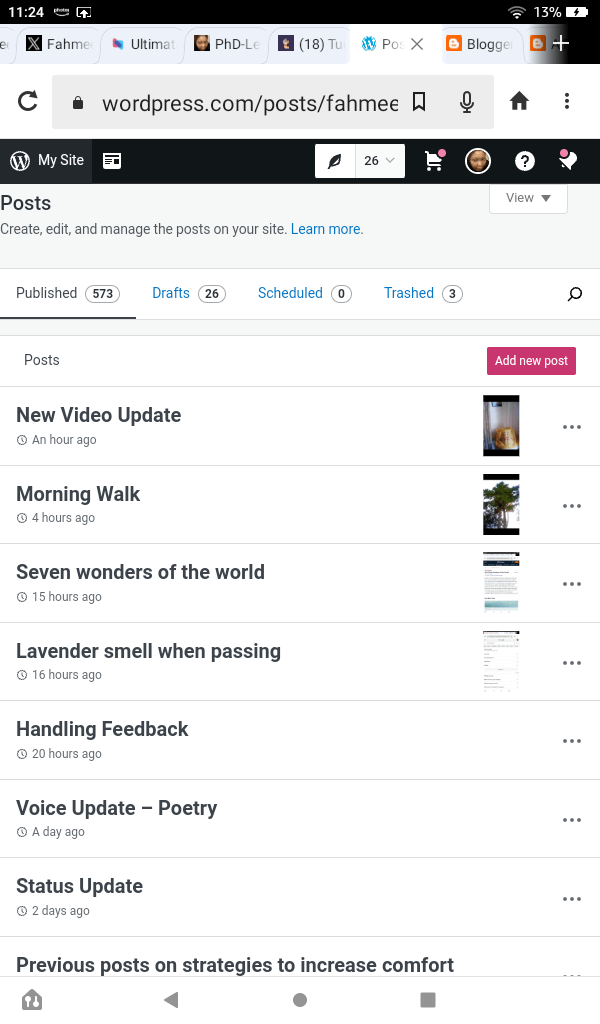
Task: Open the New Video Update thumbnail
Action: [x=501, y=426]
